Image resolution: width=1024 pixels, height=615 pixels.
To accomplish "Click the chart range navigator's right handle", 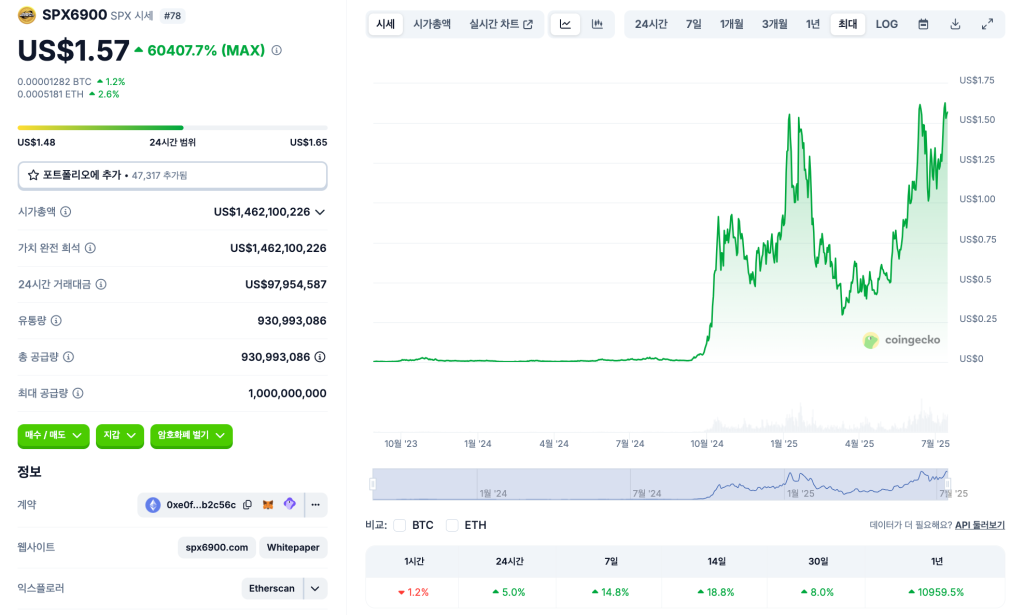I will pyautogui.click(x=947, y=484).
